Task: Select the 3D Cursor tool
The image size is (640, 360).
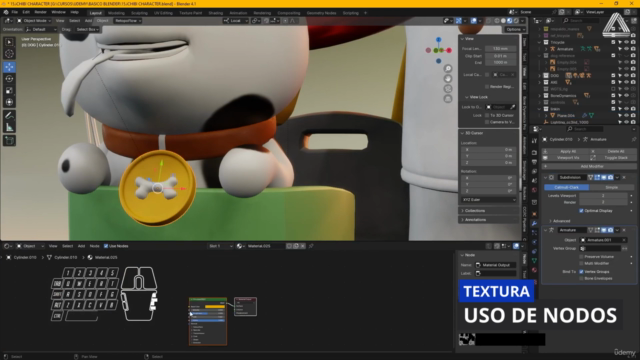Action: 9,54
